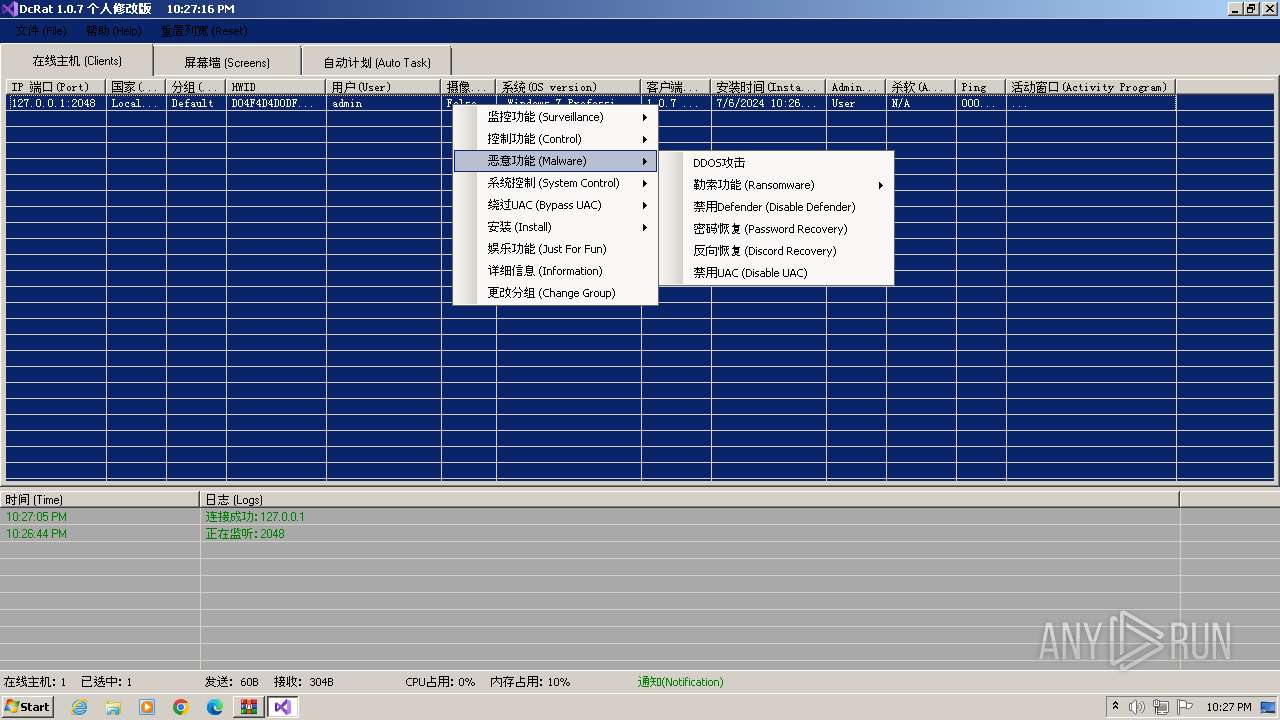The height and width of the screenshot is (720, 1280).
Task: Click the DcRat title bar app icon
Action: tap(9, 9)
